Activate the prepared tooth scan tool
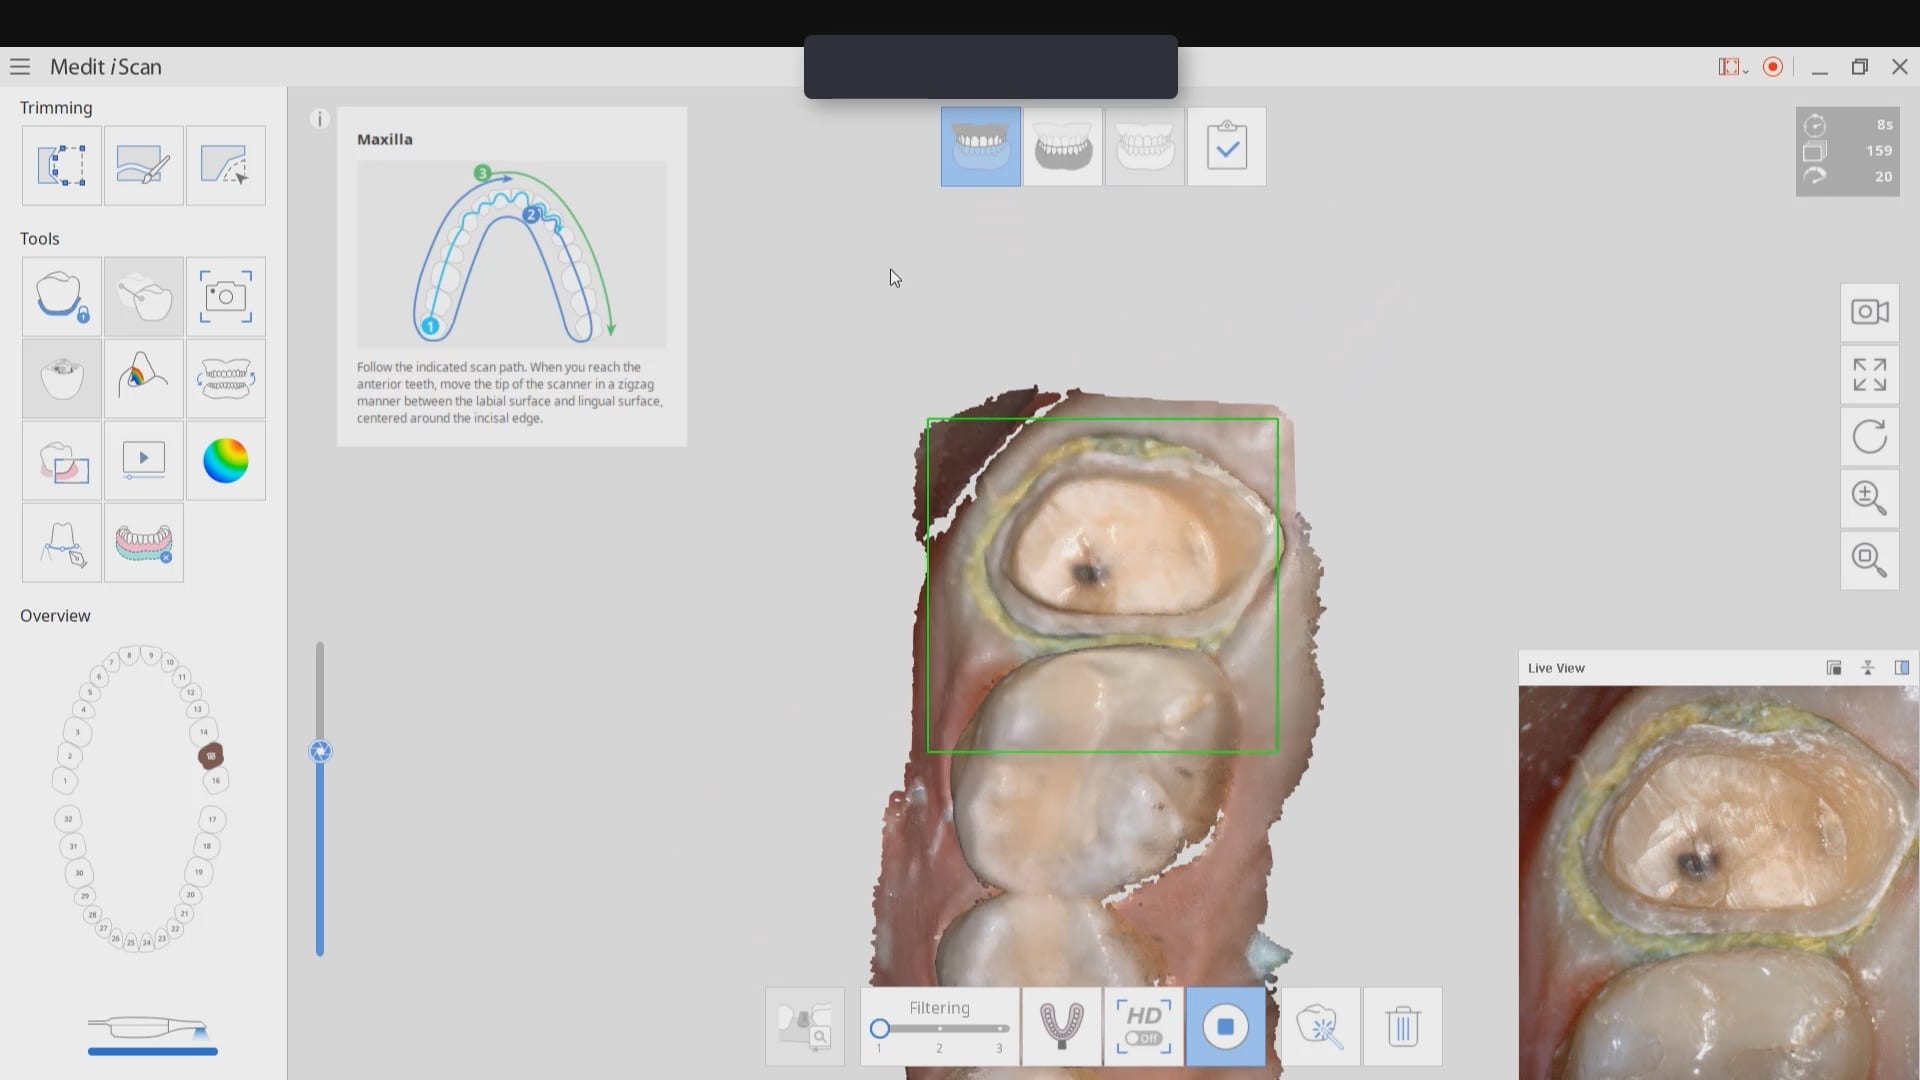Viewport: 1920px width, 1080px height. [x=62, y=379]
